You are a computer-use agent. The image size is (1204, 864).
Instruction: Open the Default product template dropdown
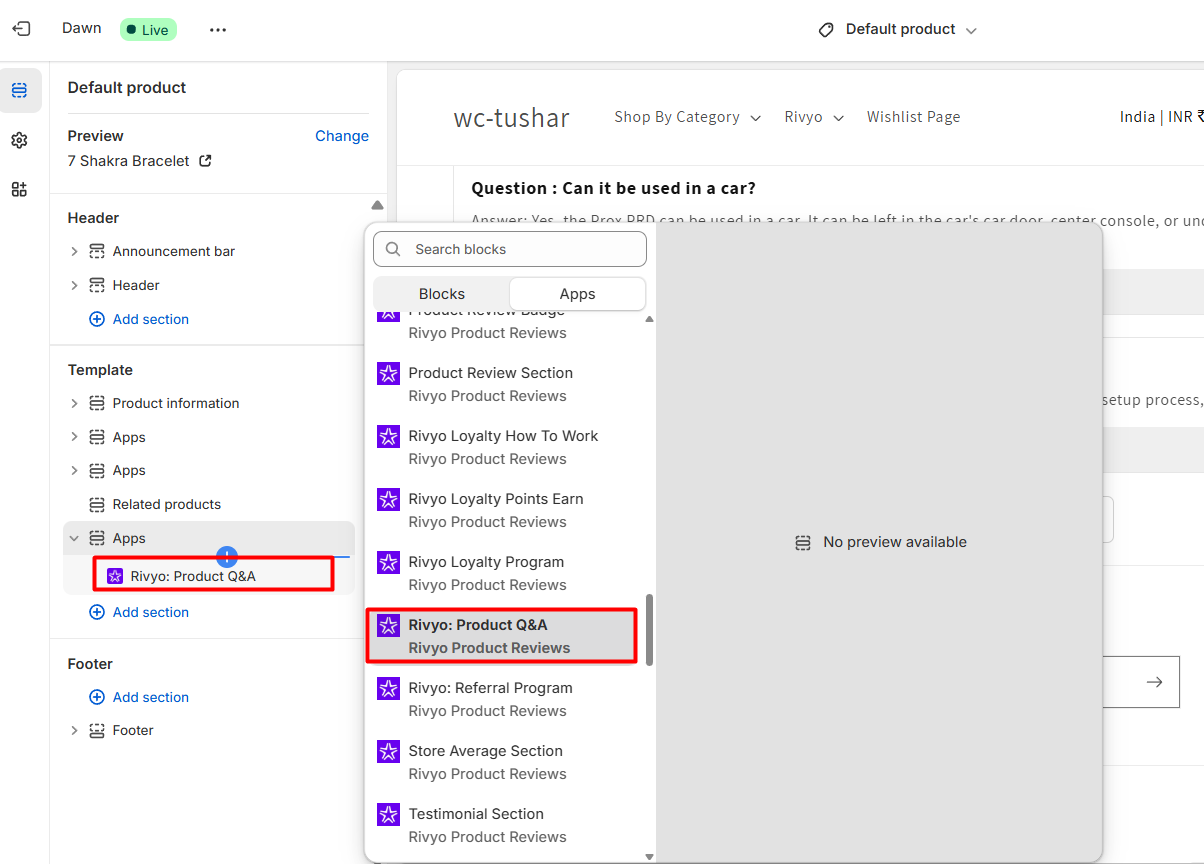point(897,30)
